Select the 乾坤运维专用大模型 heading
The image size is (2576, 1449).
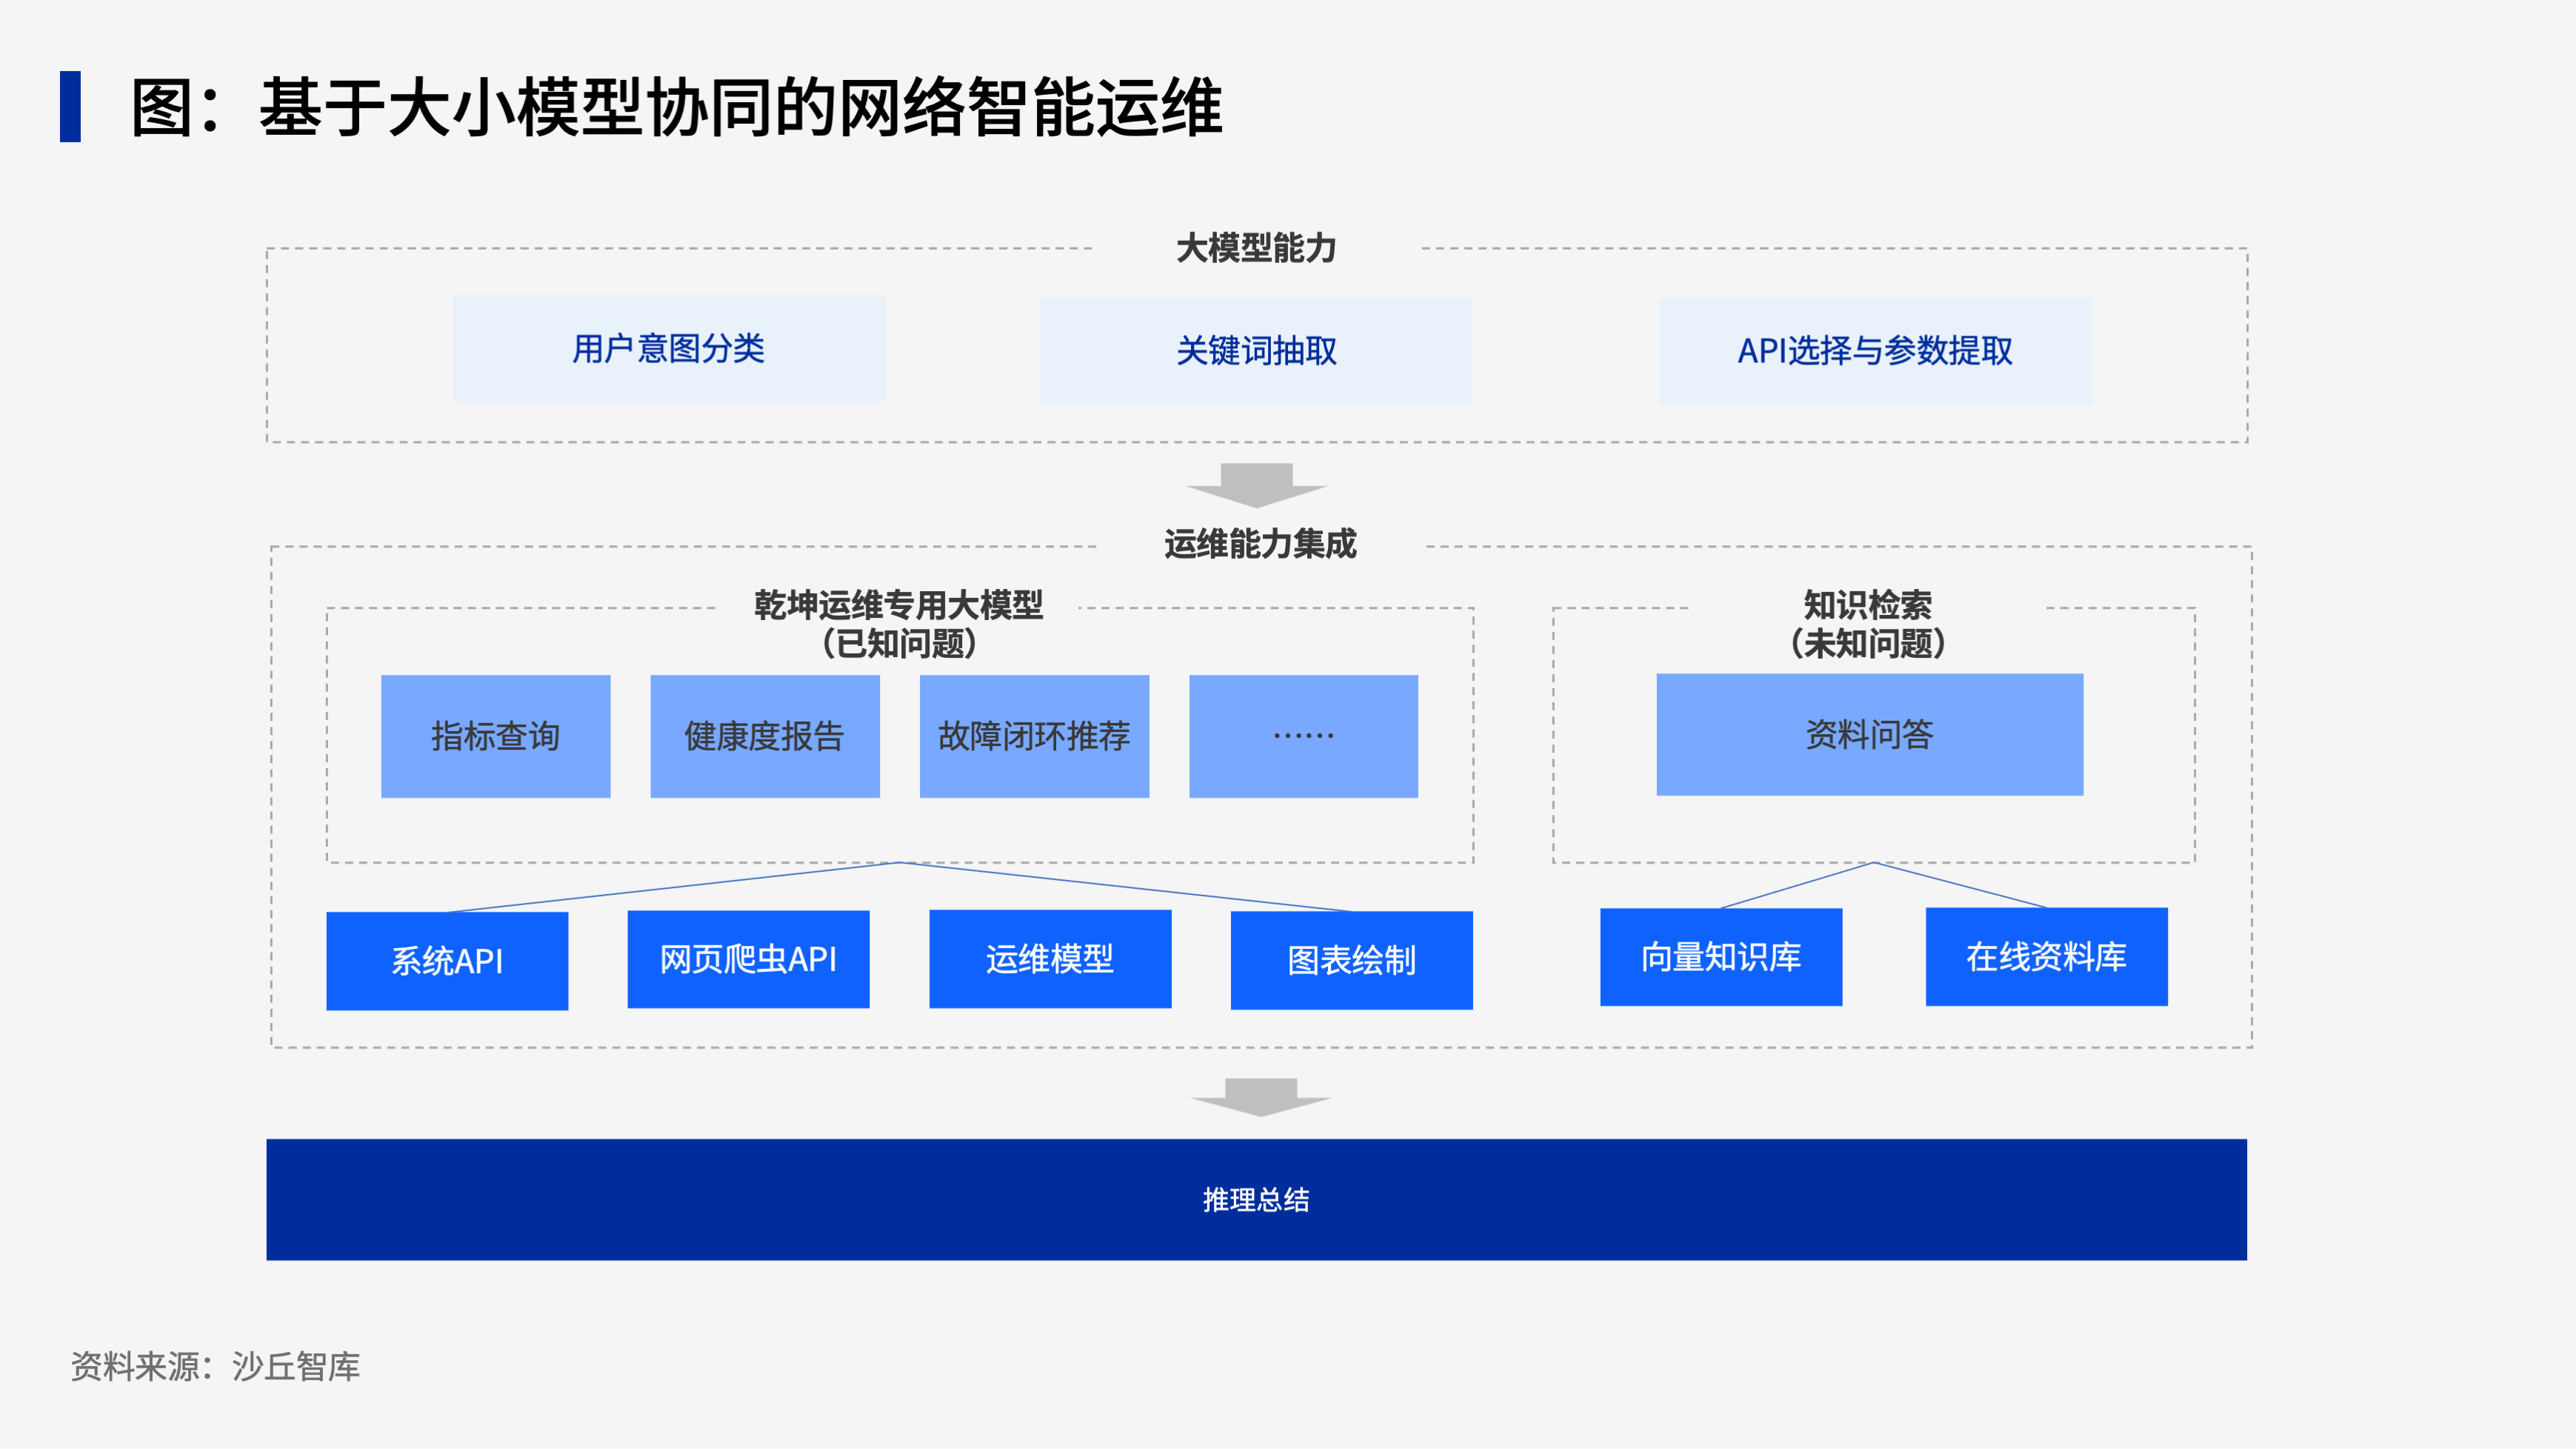coord(898,606)
